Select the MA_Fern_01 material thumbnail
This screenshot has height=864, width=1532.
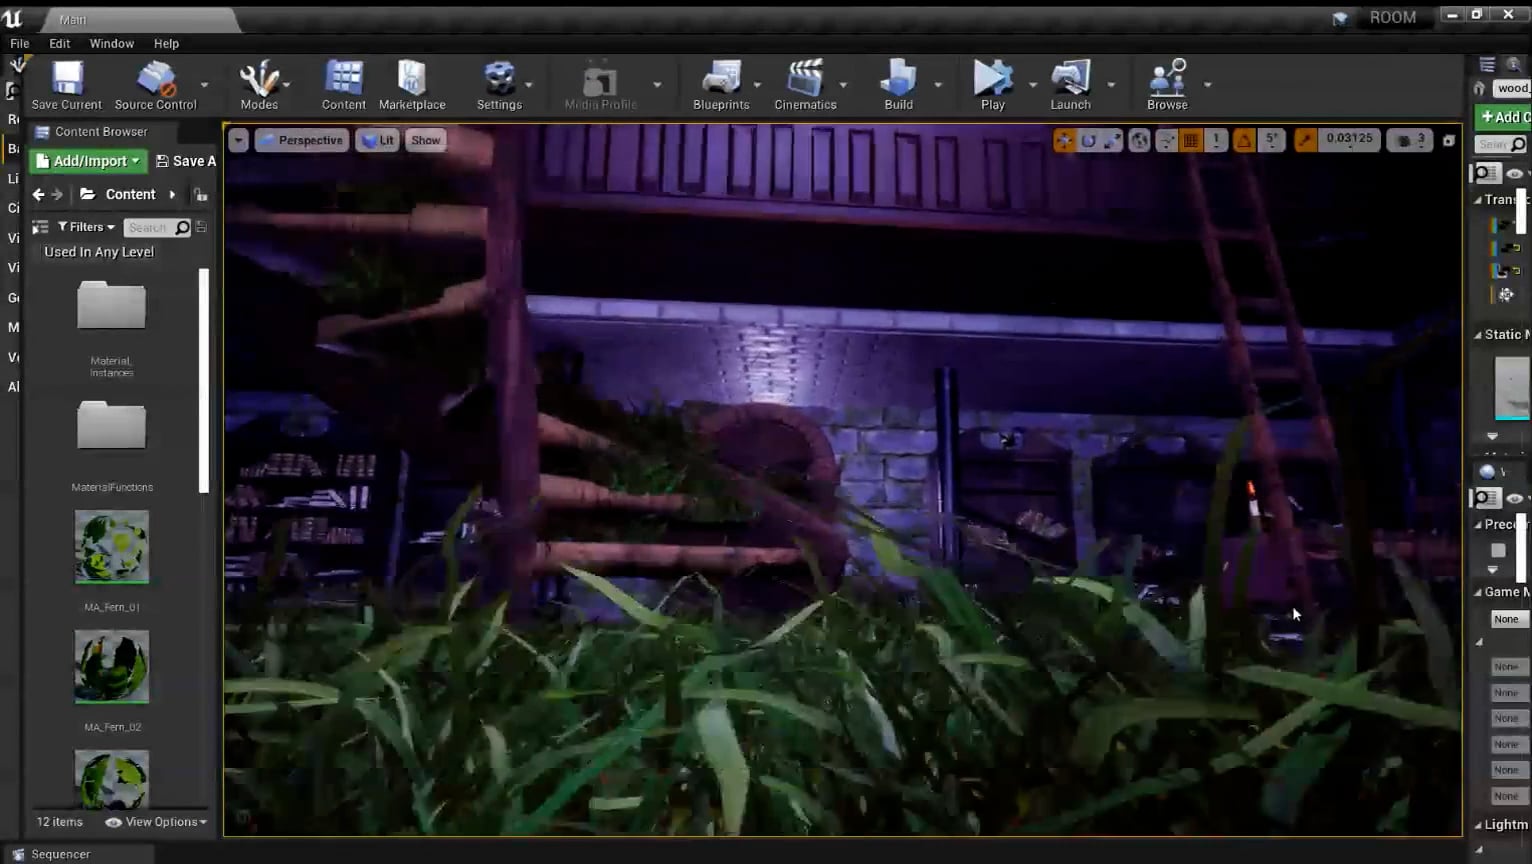click(112, 547)
